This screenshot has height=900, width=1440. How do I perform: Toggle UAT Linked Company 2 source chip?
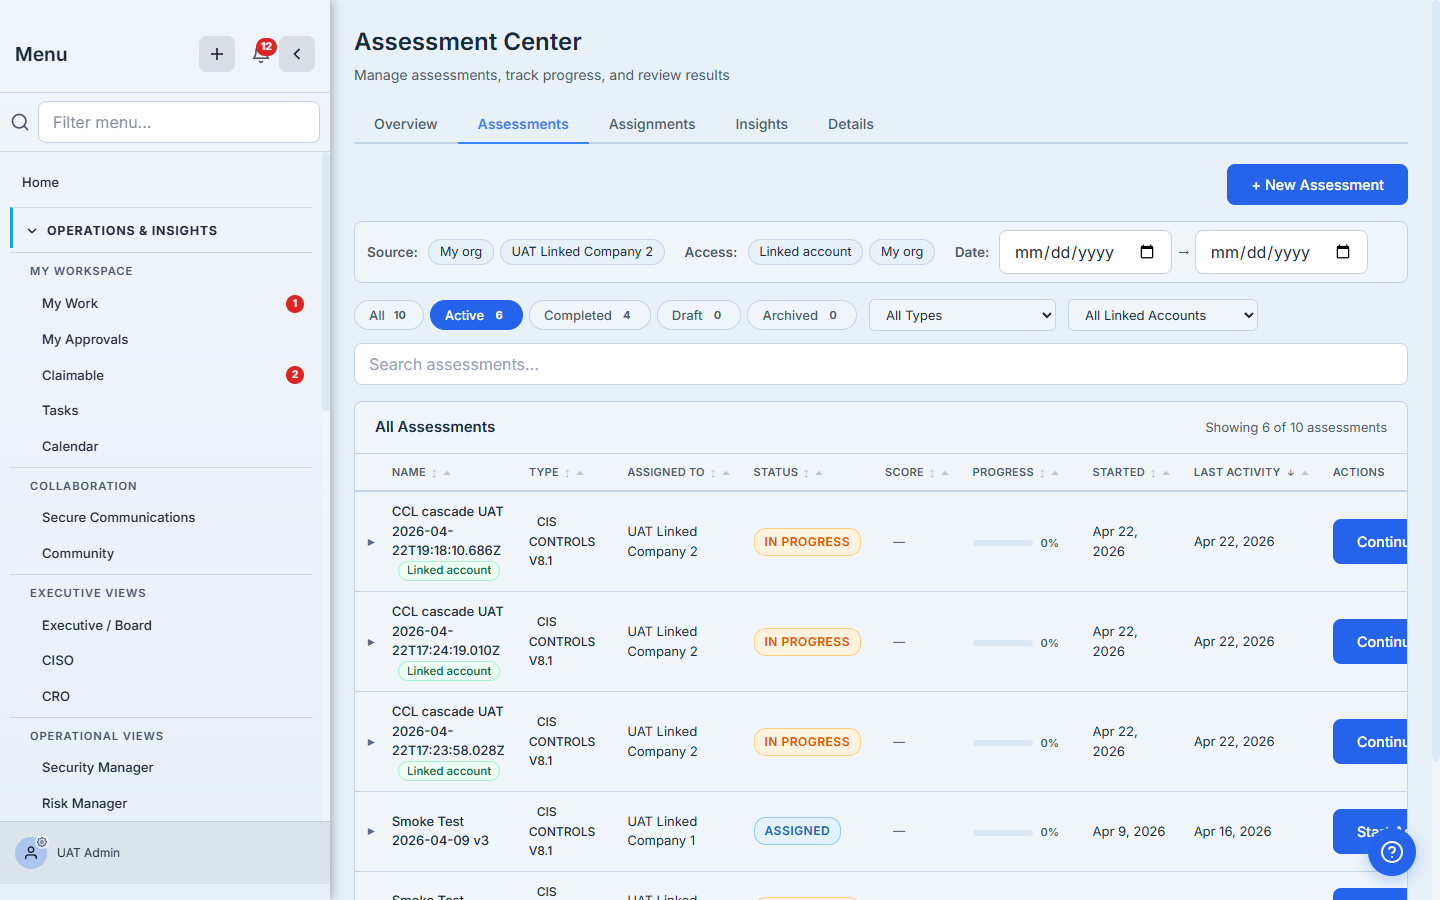pos(582,252)
